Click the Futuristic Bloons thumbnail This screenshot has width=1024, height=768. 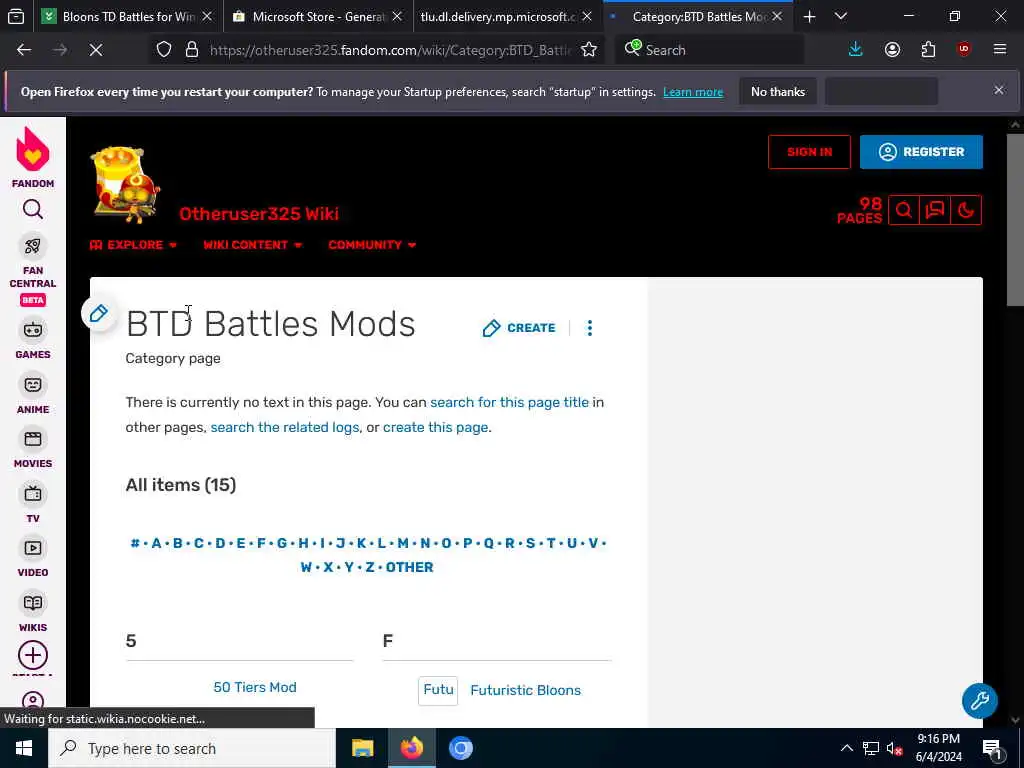(x=438, y=690)
